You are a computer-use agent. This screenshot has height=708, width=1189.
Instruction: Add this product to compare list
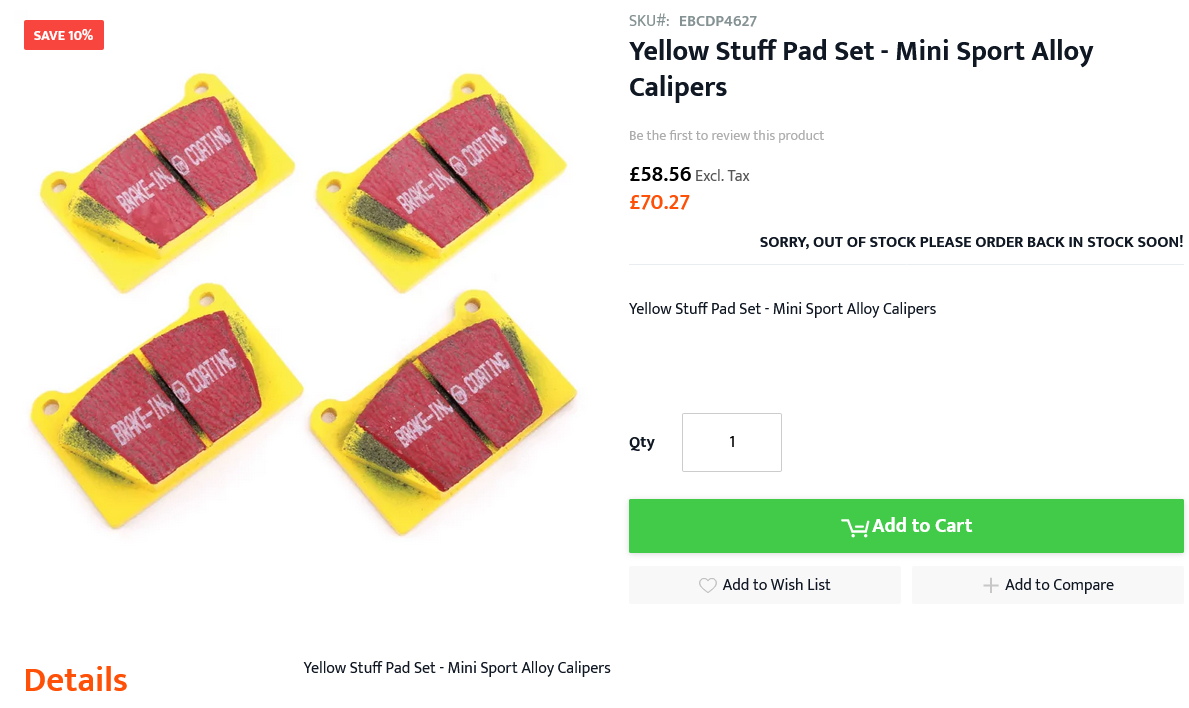pos(1047,585)
